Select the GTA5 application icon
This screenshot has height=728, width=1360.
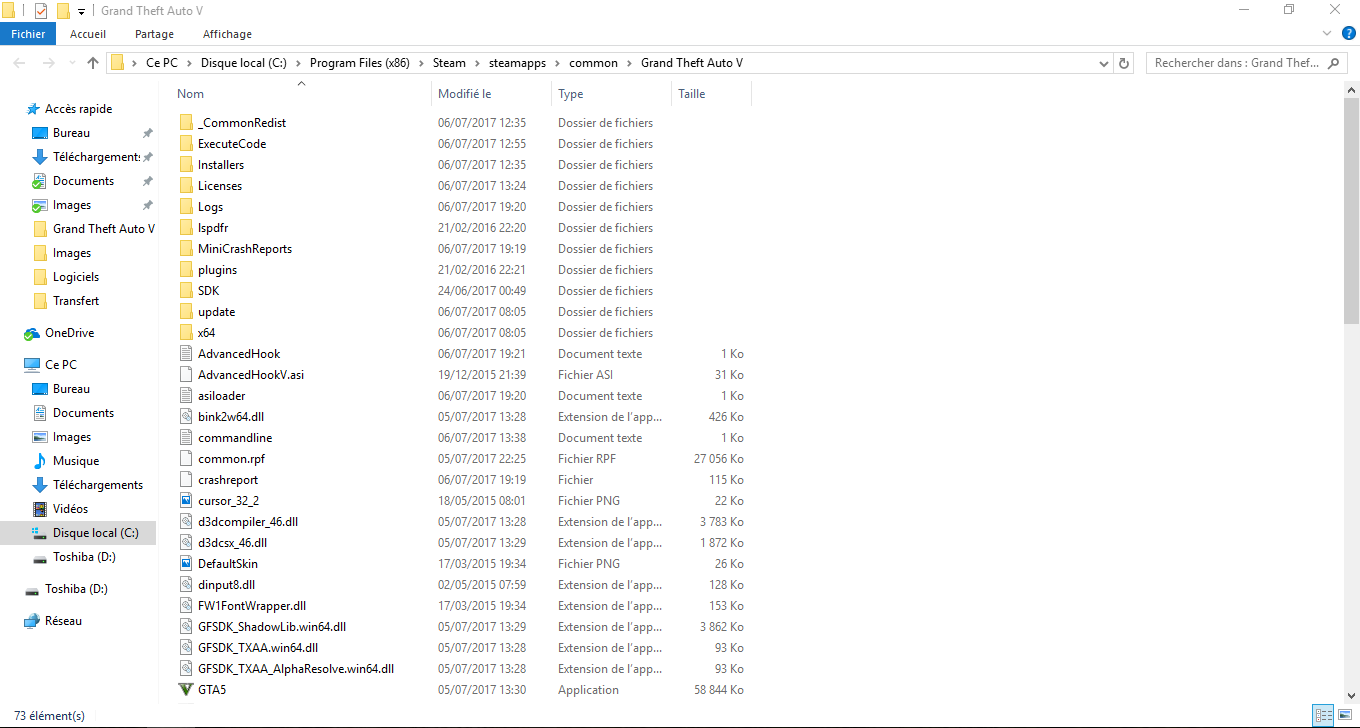pyautogui.click(x=185, y=690)
